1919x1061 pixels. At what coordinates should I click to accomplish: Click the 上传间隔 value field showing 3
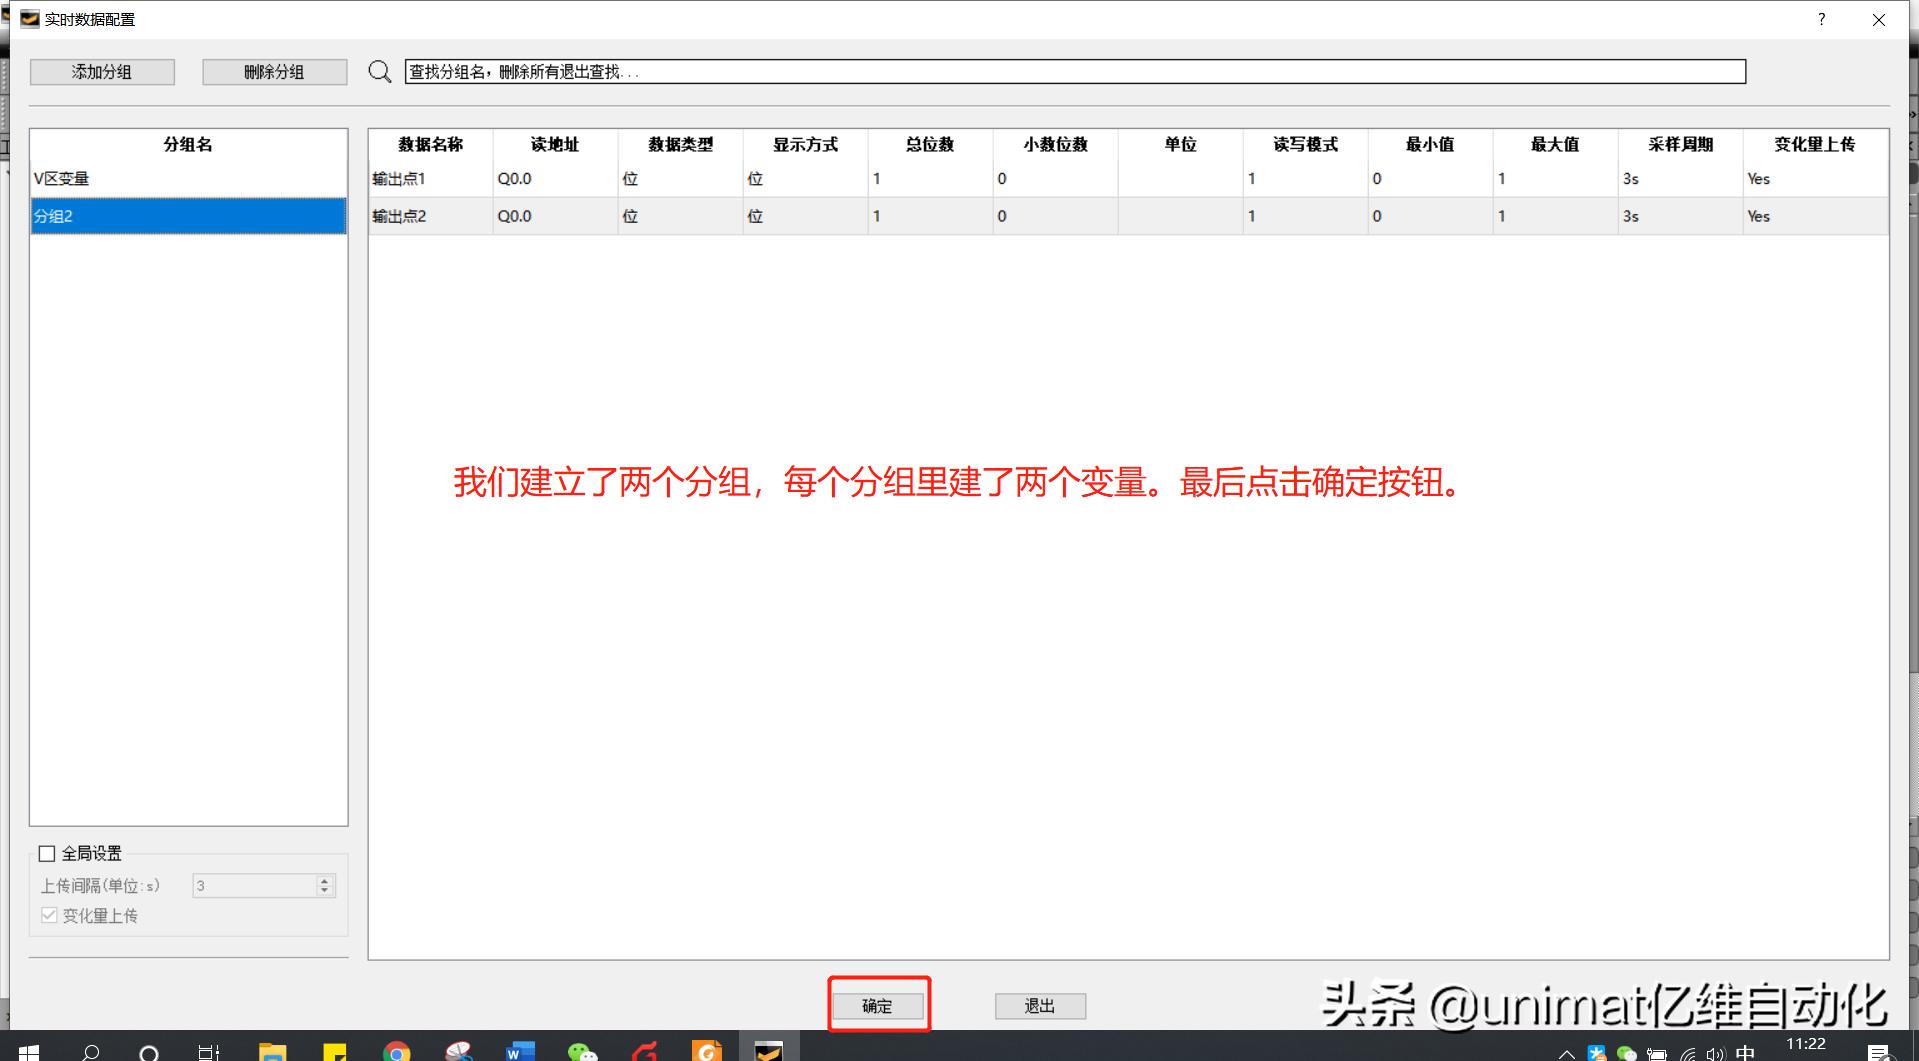(255, 885)
